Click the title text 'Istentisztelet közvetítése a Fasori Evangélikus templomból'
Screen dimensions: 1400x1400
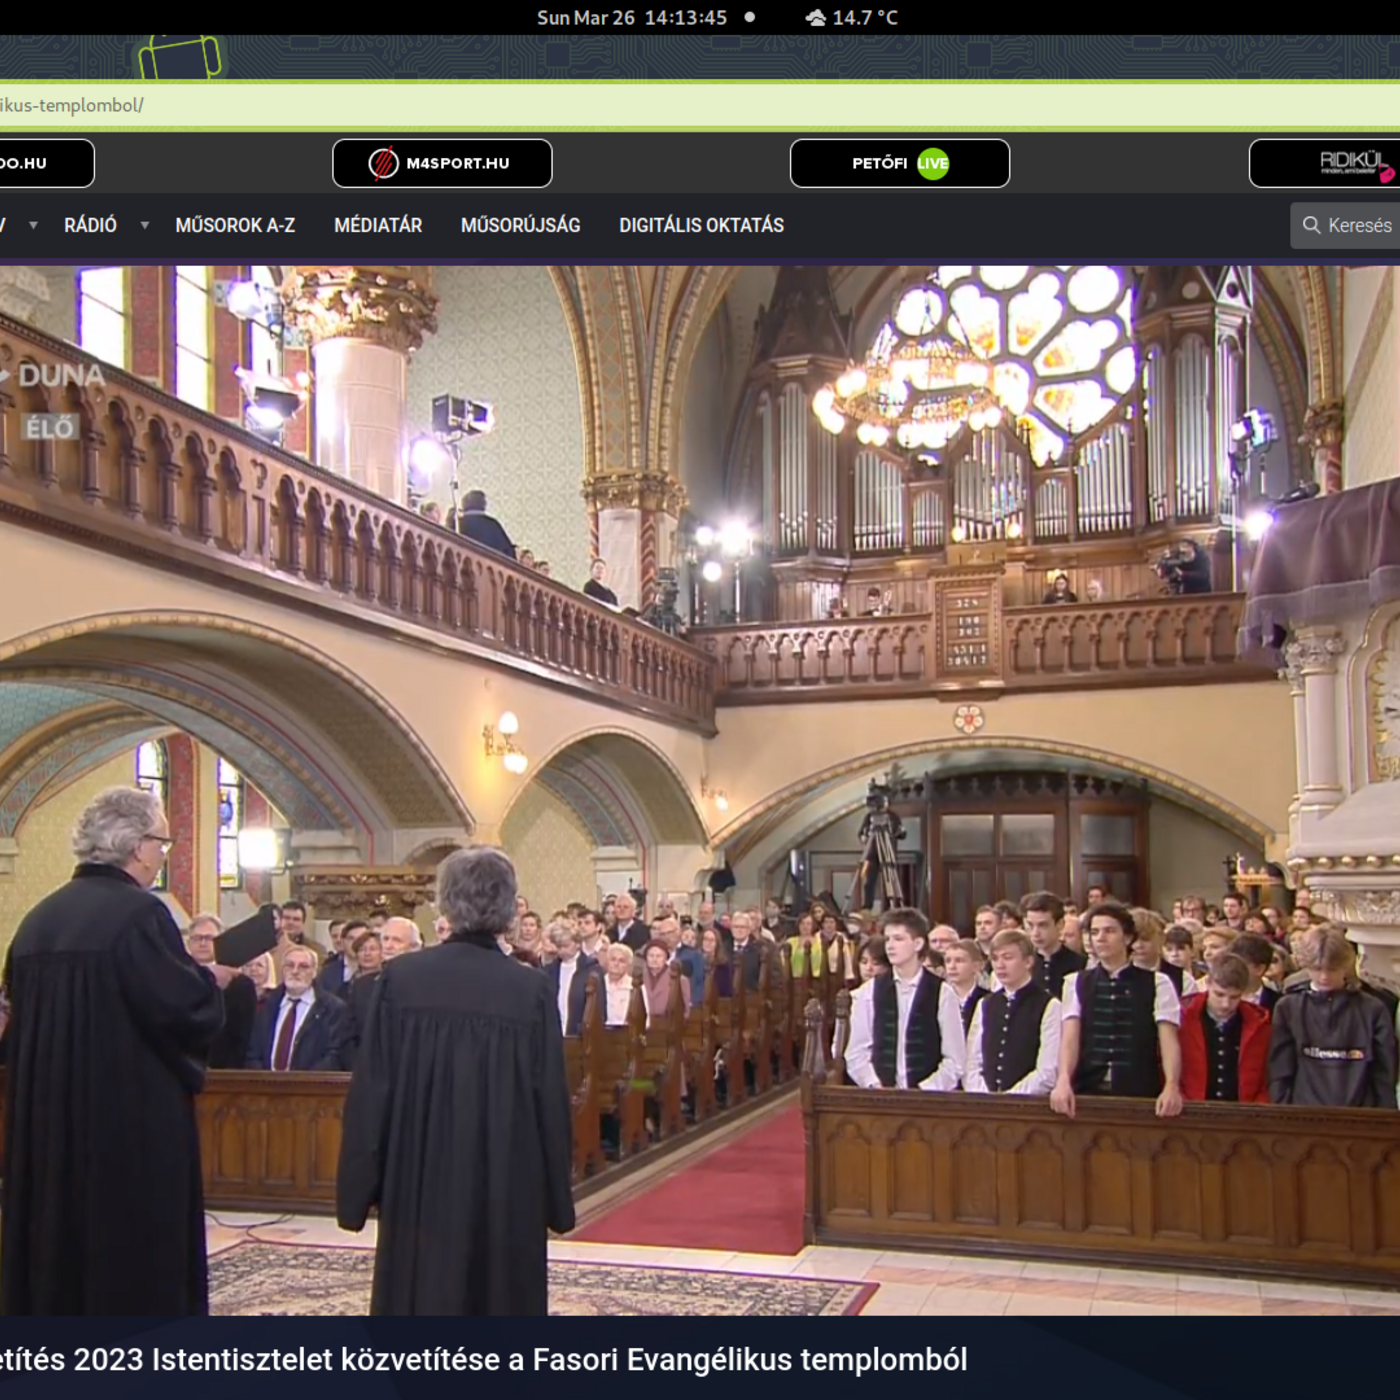tap(559, 1359)
